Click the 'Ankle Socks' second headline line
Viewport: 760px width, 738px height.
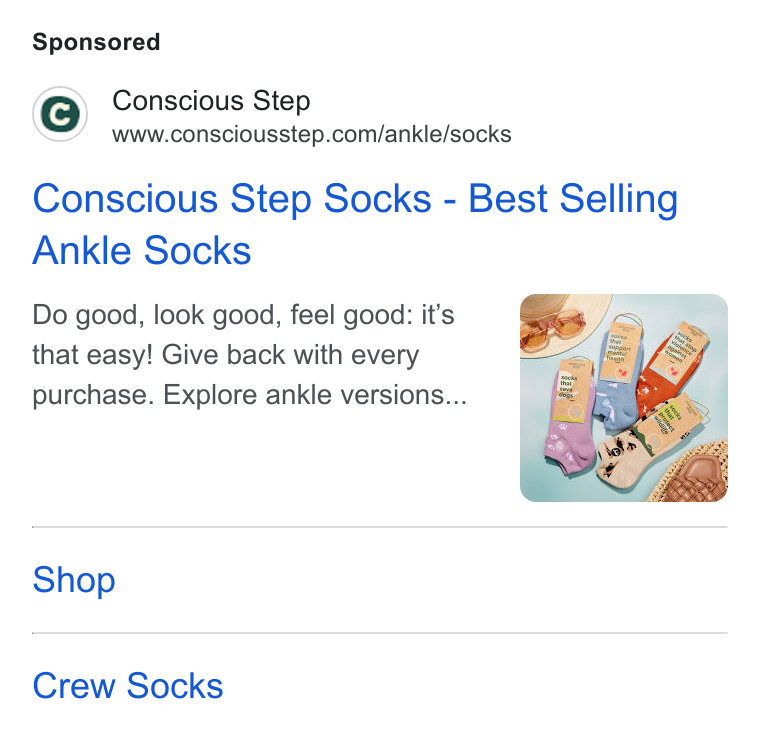142,251
